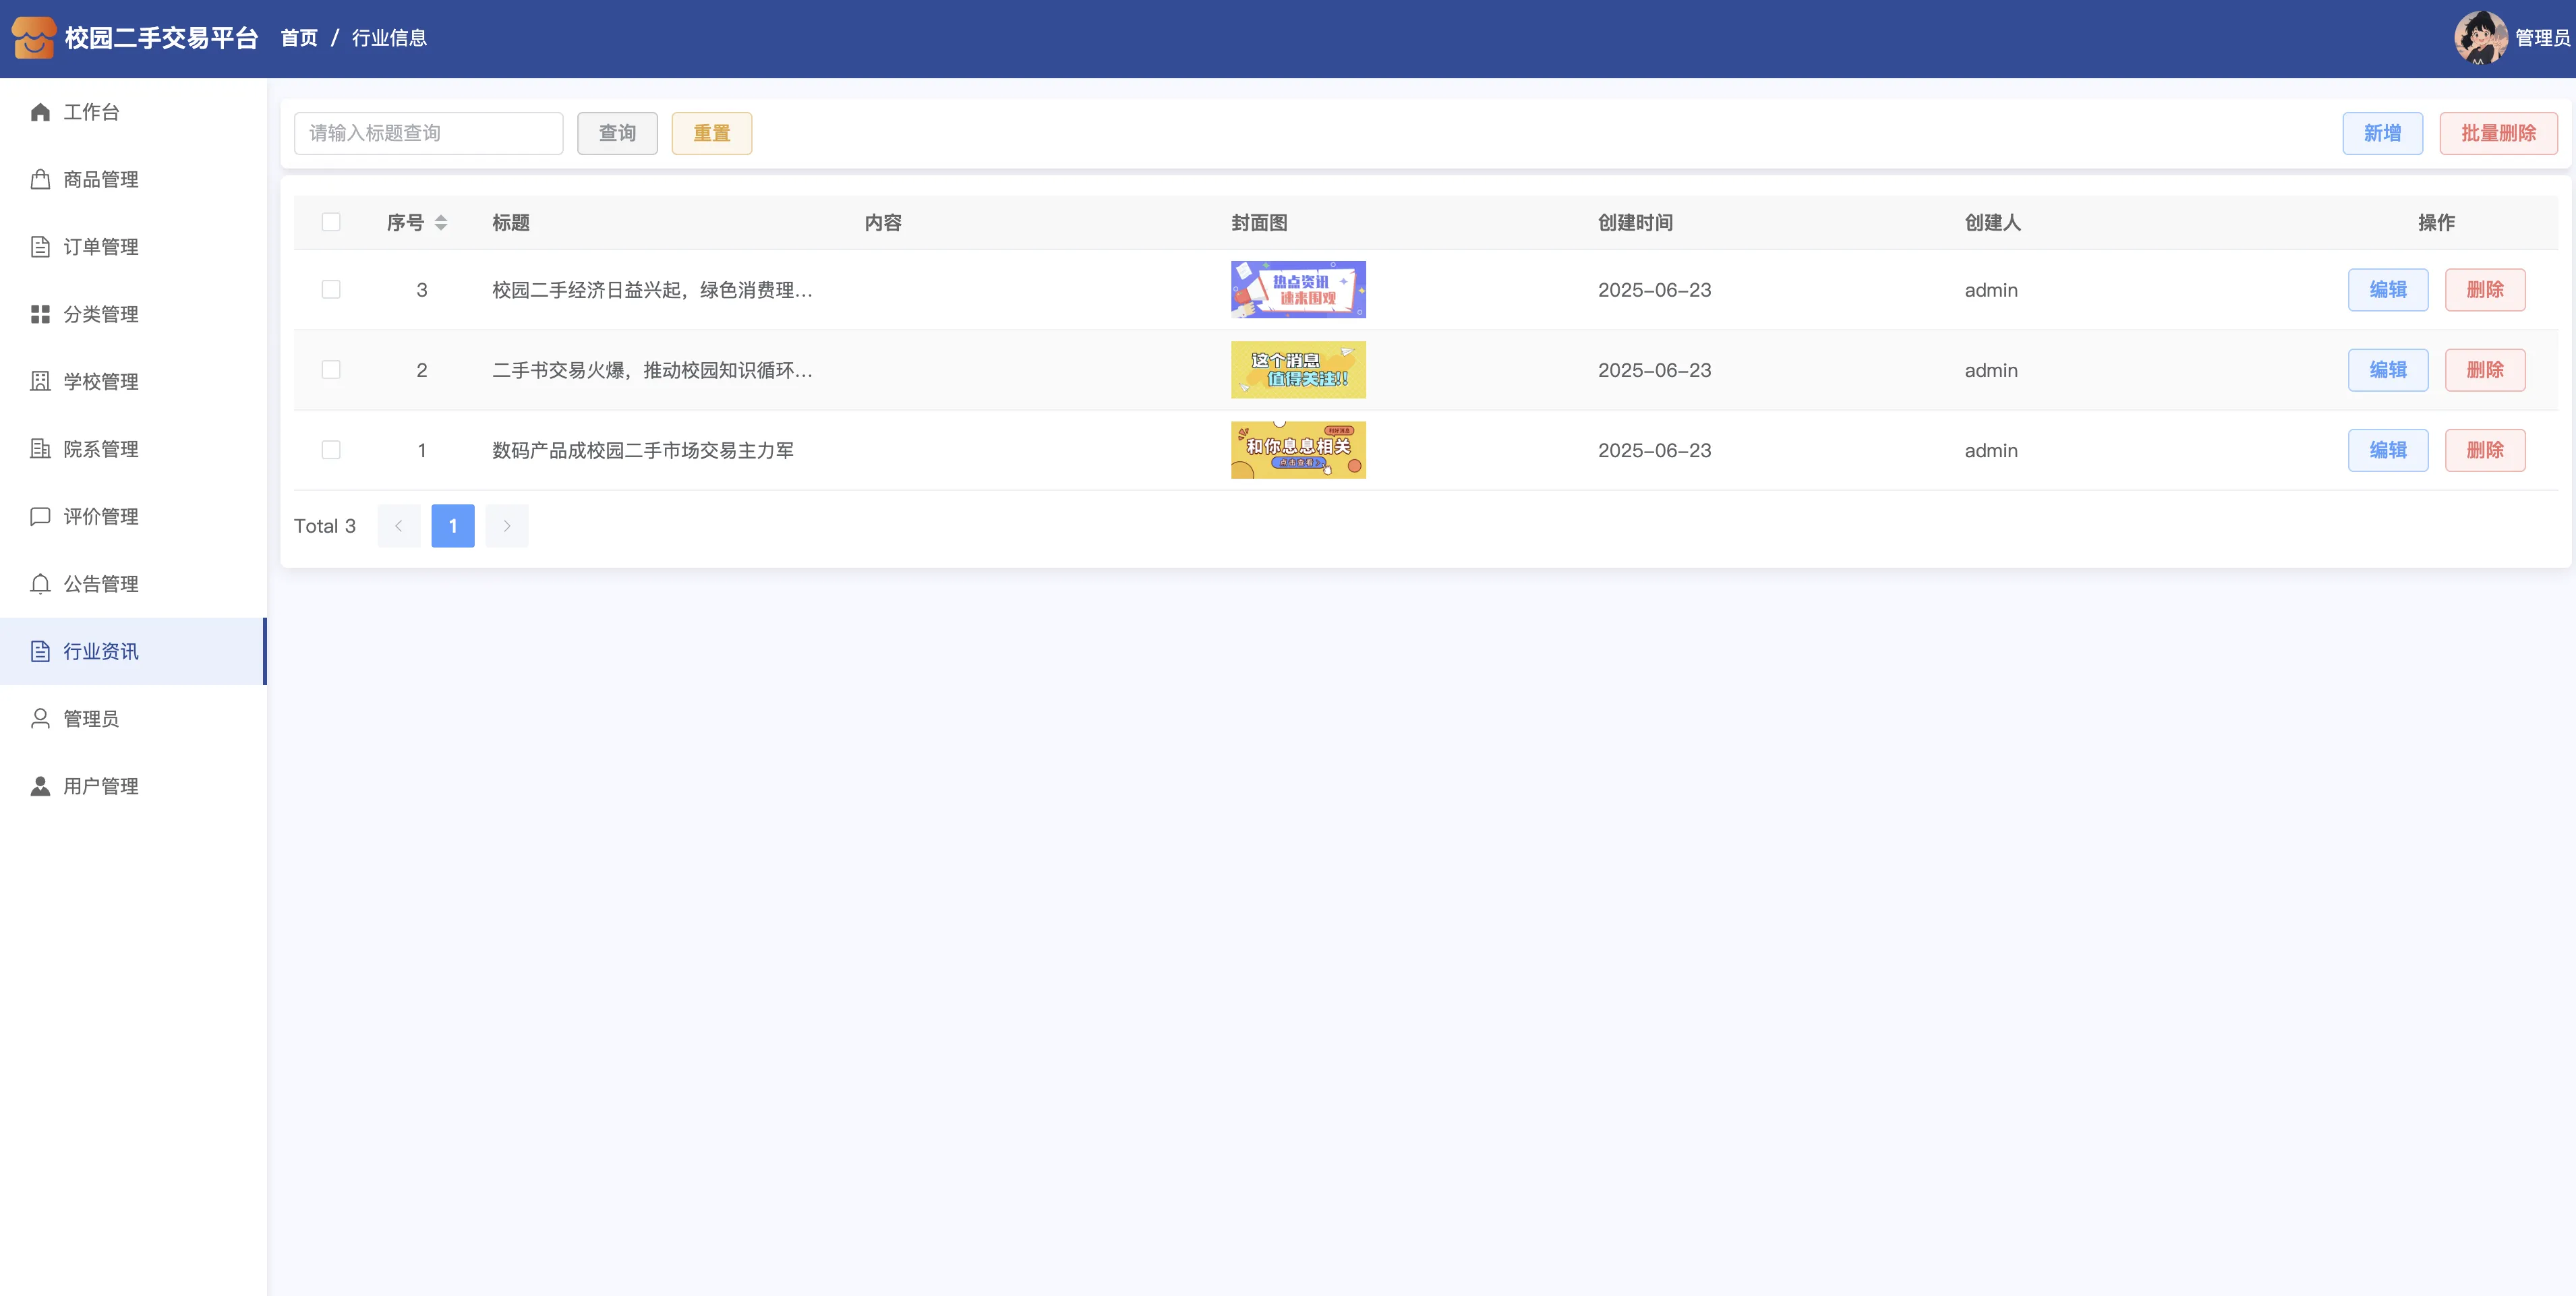Click the 新增 button

2381,133
